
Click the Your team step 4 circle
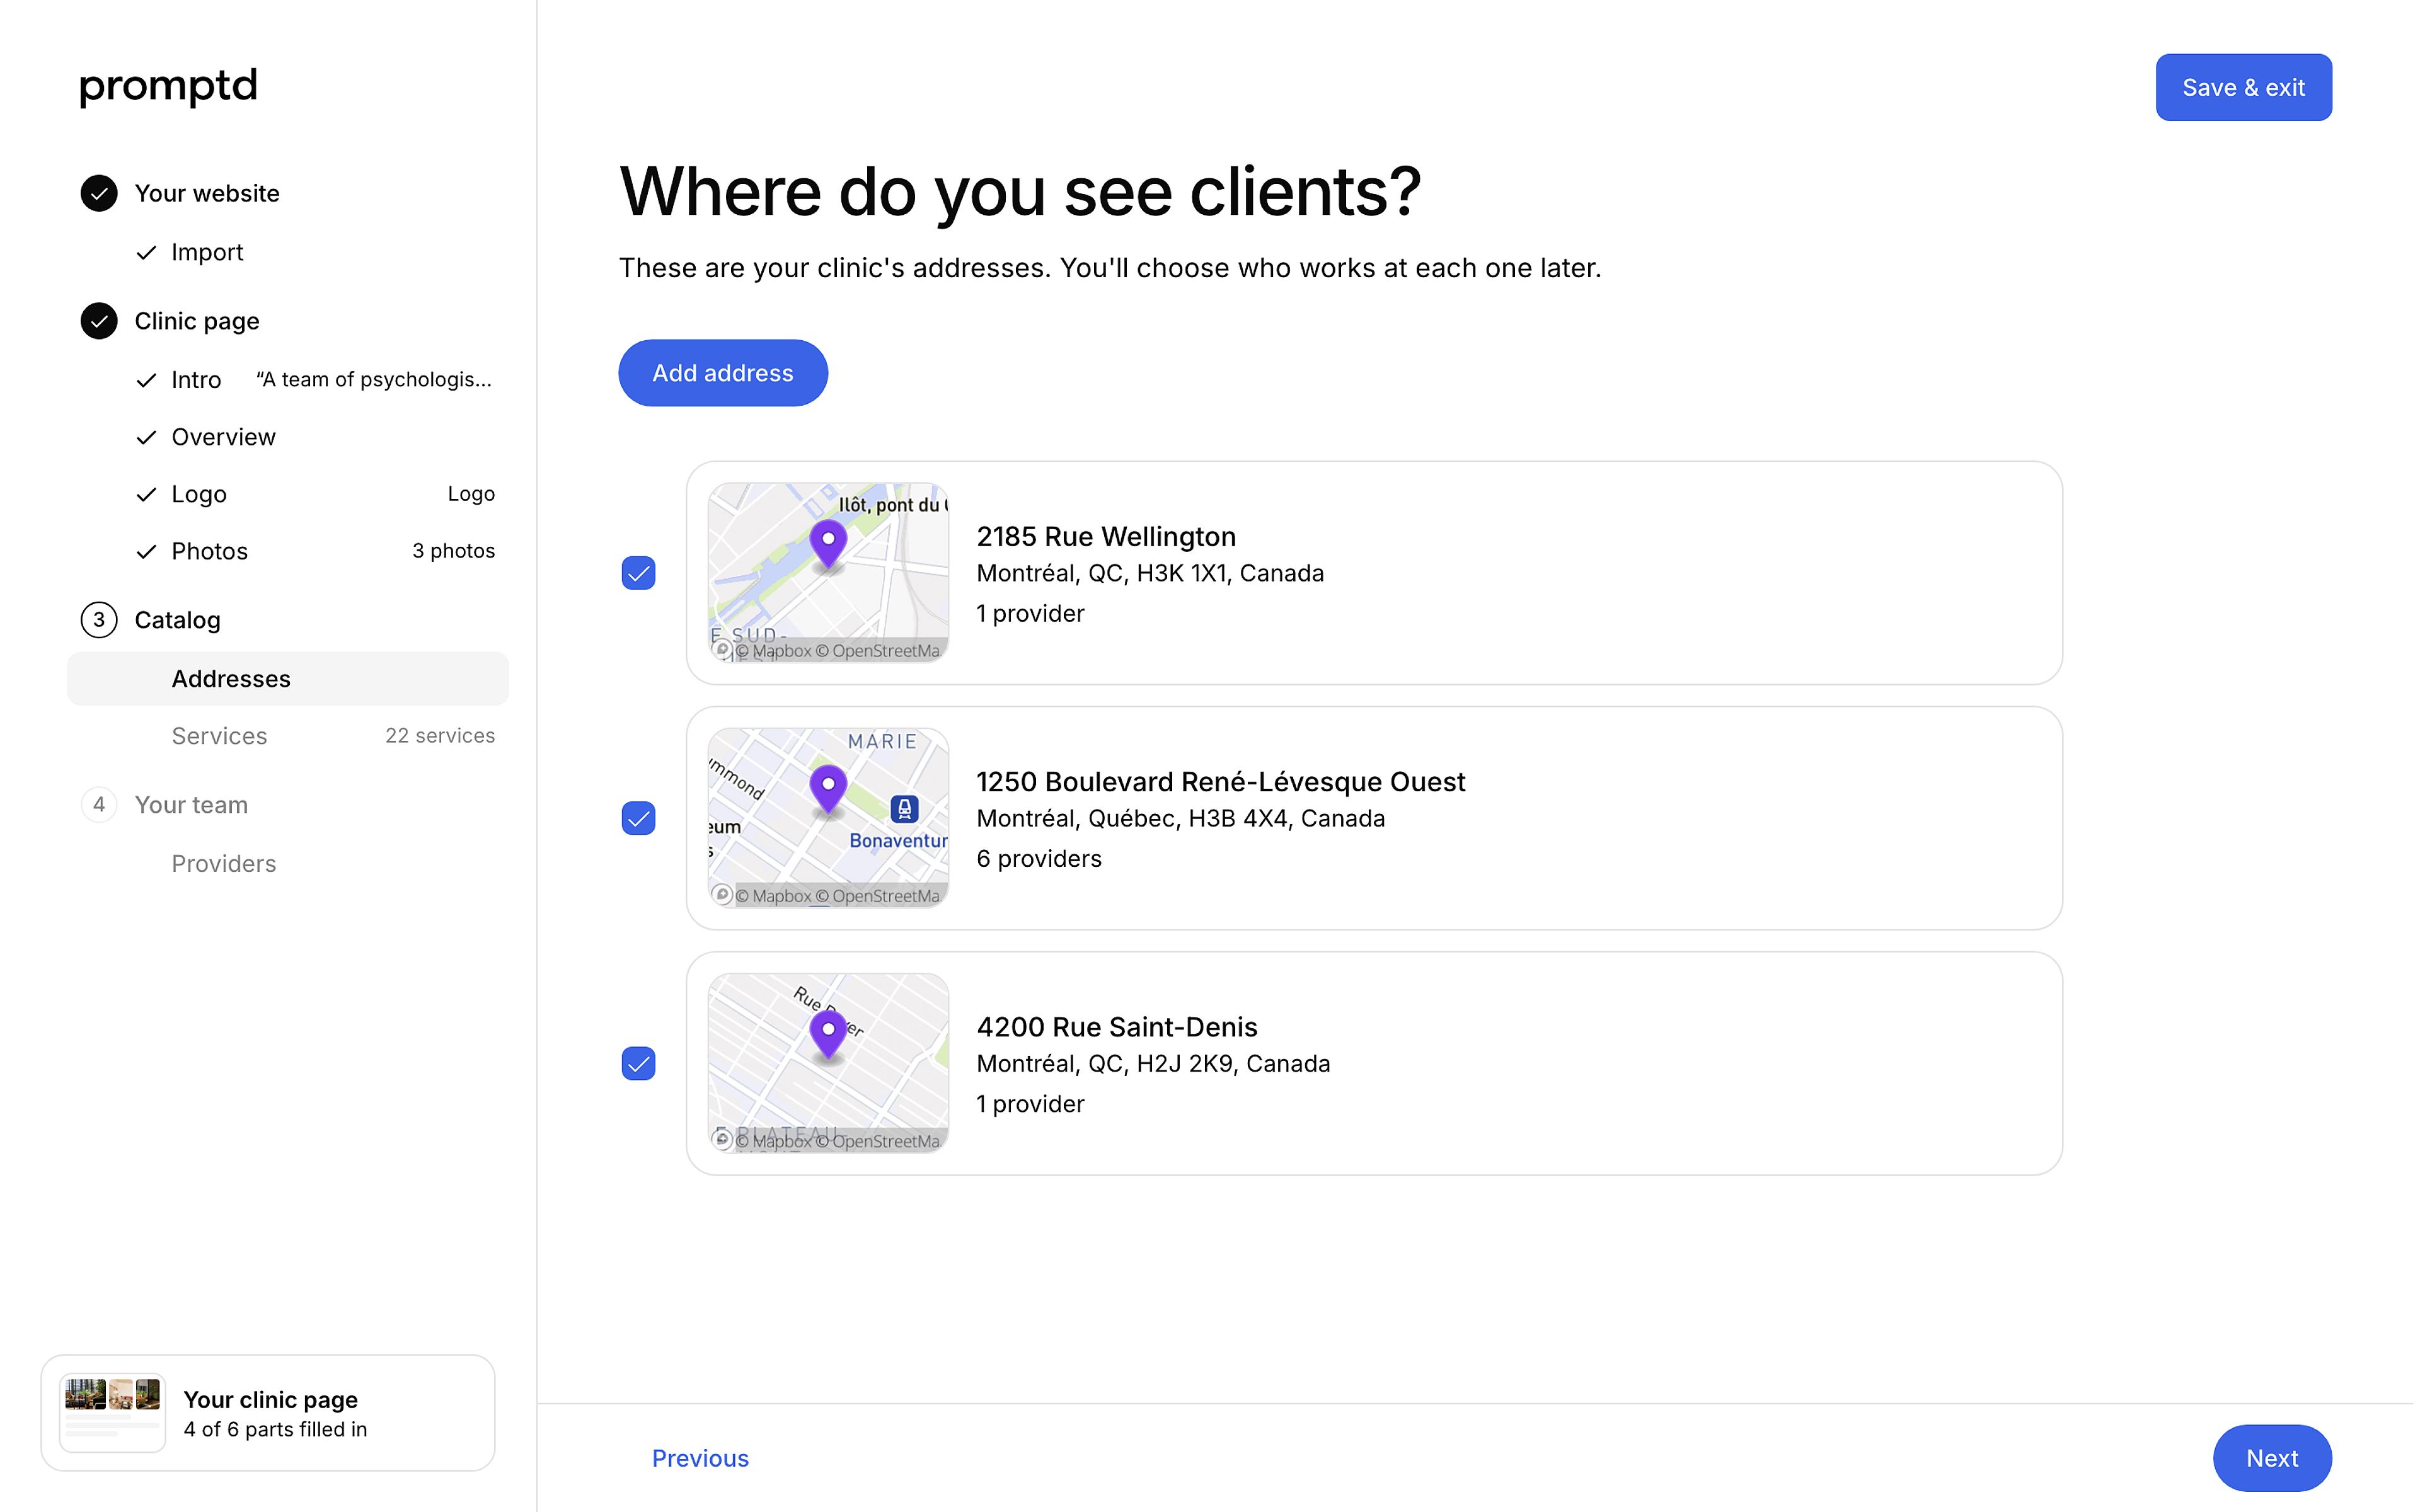99,805
